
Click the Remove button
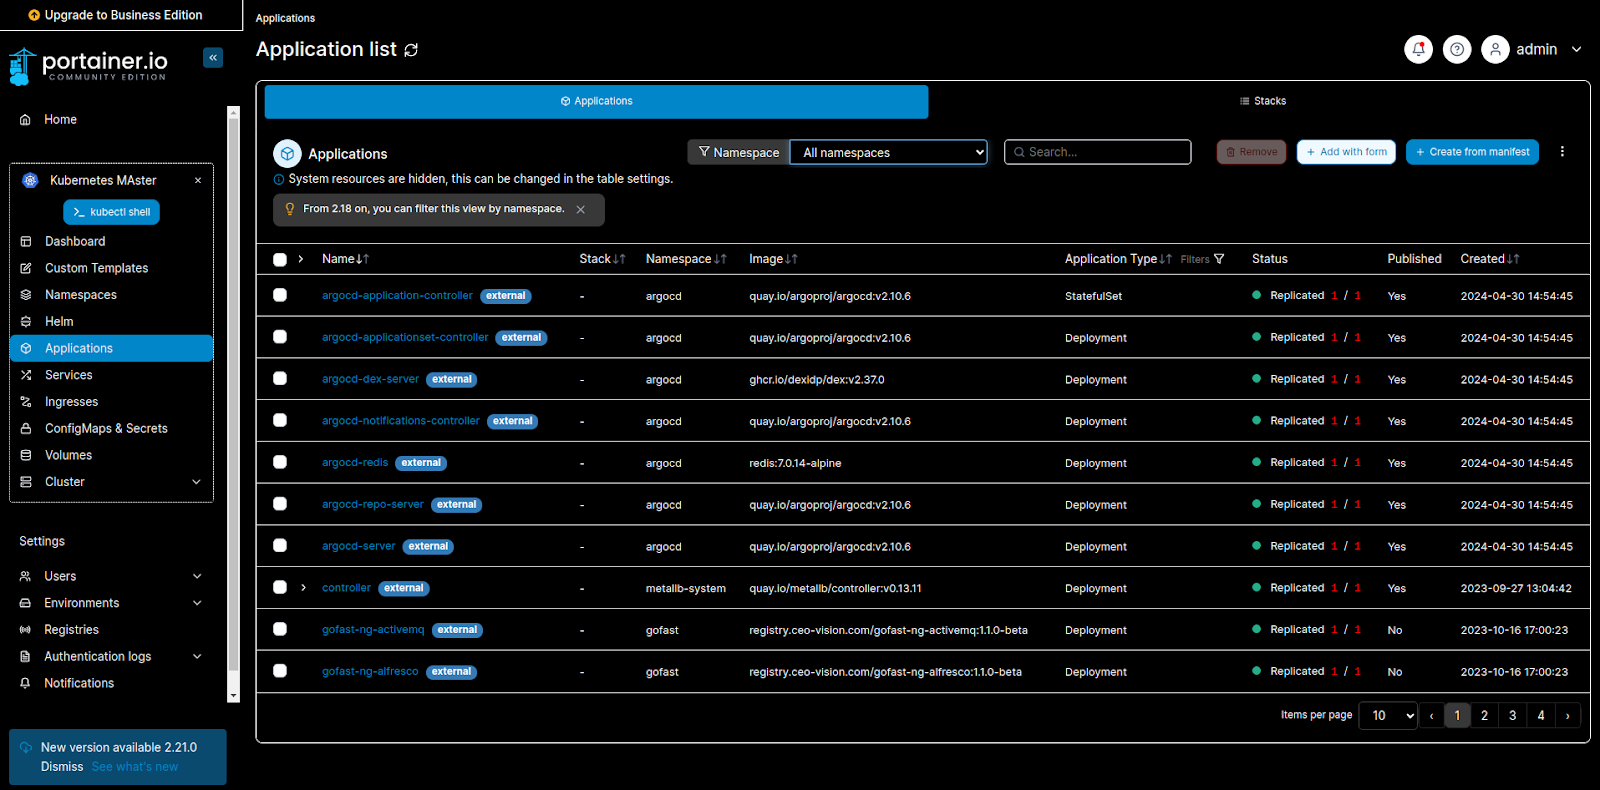pos(1251,152)
